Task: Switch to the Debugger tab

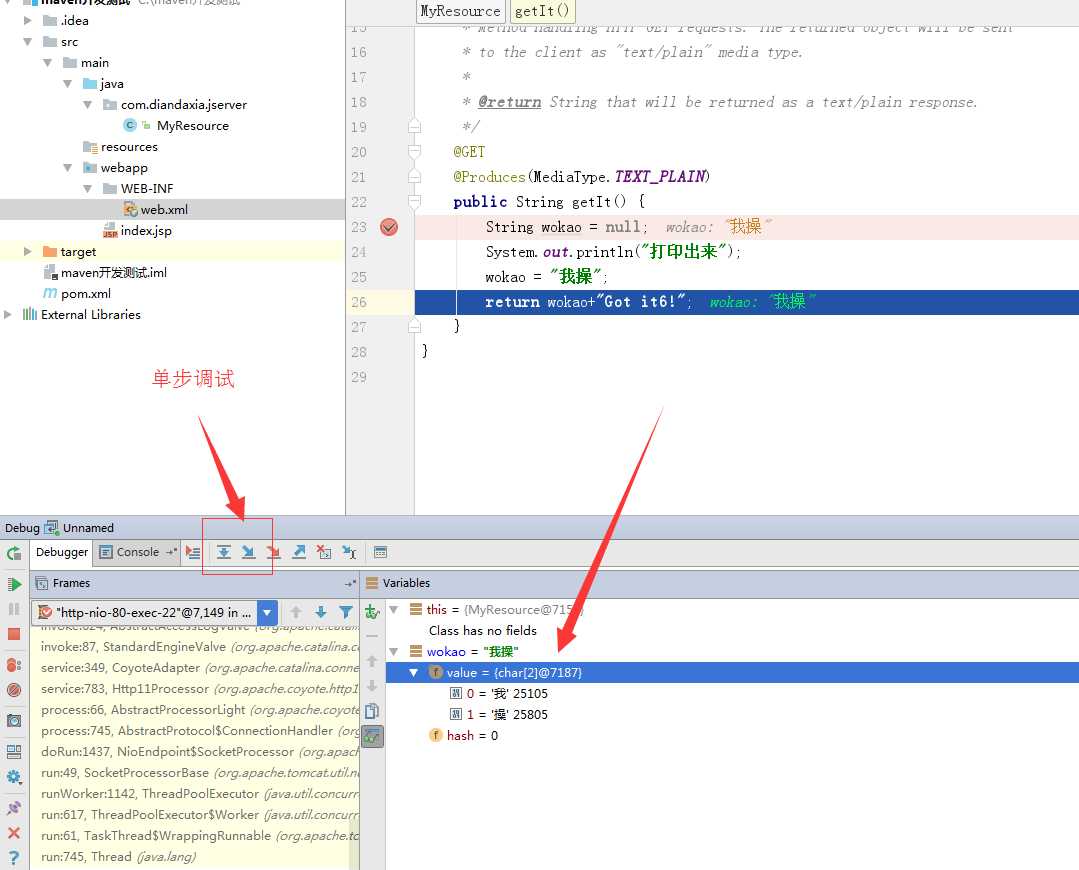Action: point(62,552)
